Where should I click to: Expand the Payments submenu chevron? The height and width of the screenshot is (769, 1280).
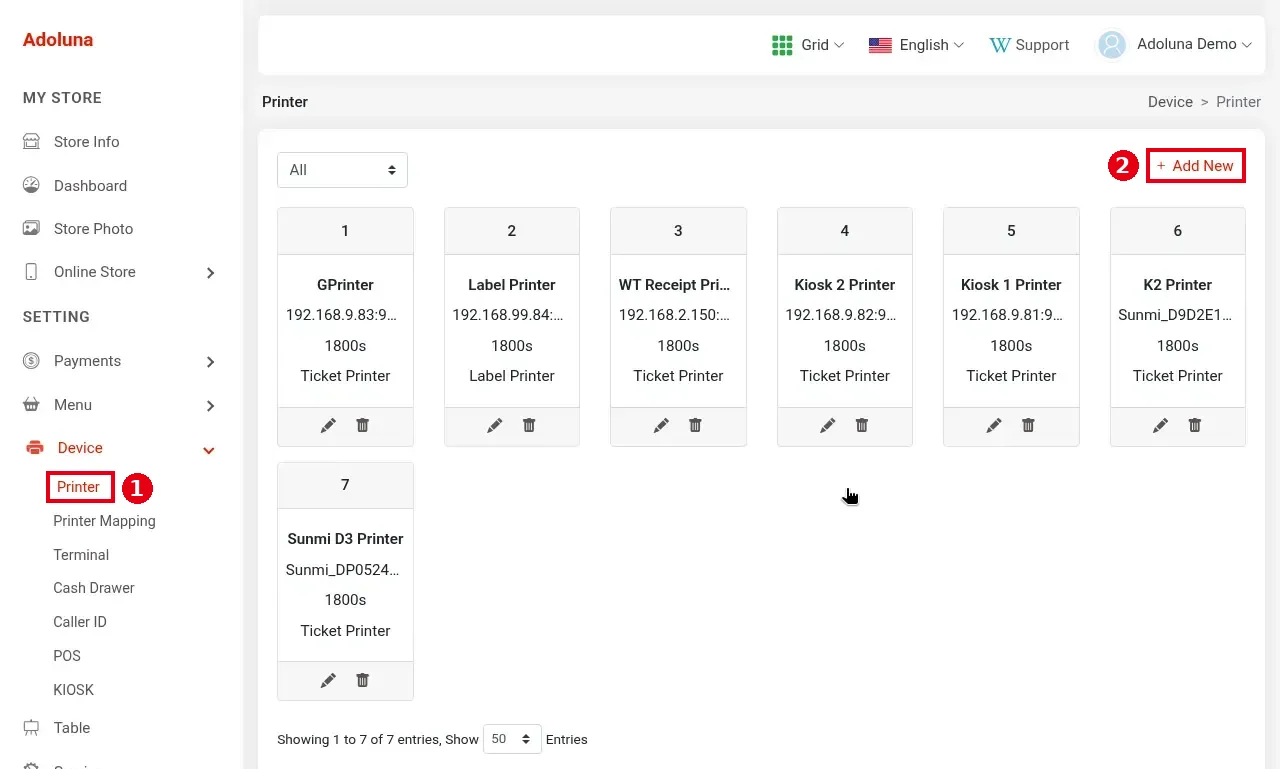[210, 362]
